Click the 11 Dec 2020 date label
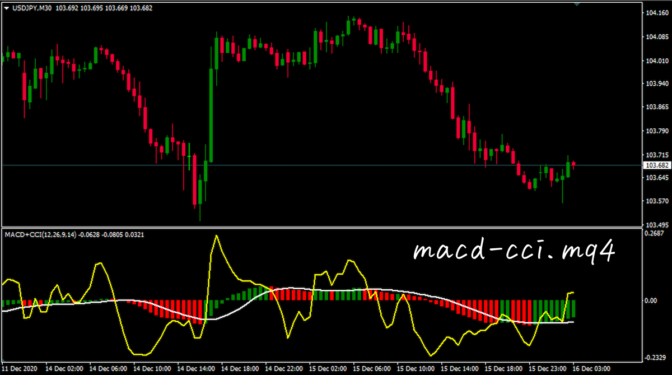 pyautogui.click(x=19, y=369)
